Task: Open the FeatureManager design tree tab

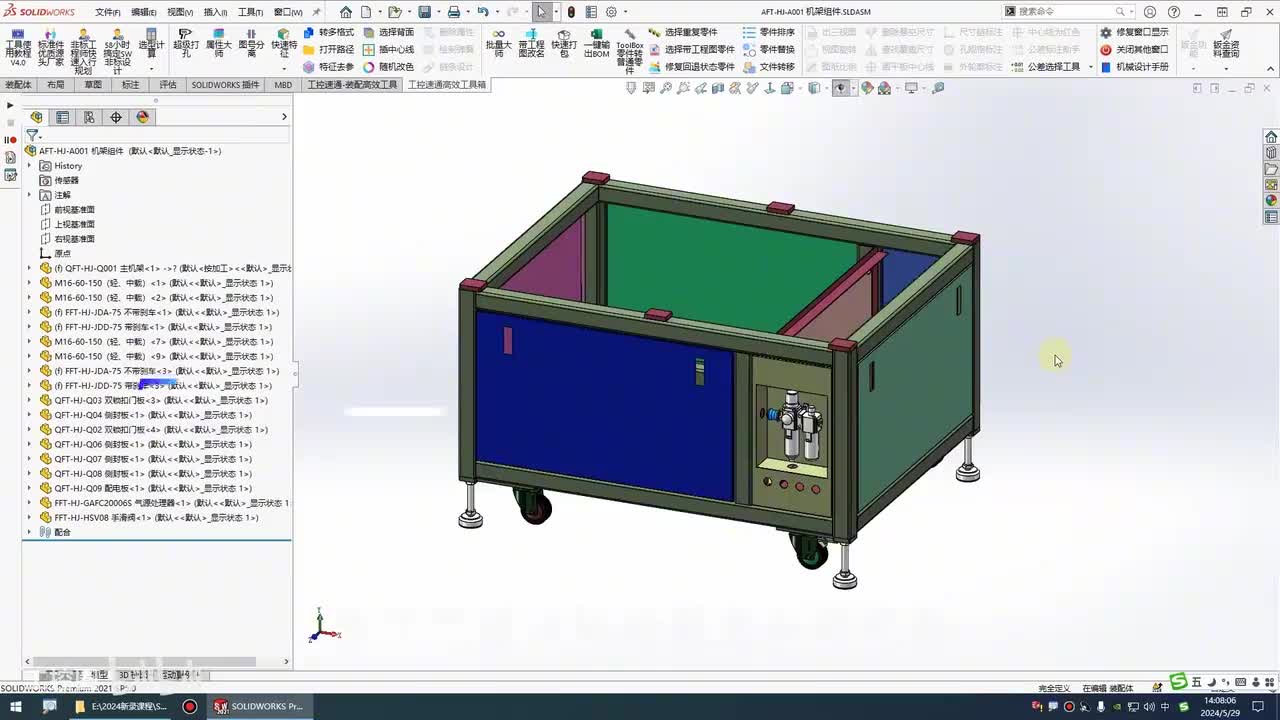Action: click(37, 117)
